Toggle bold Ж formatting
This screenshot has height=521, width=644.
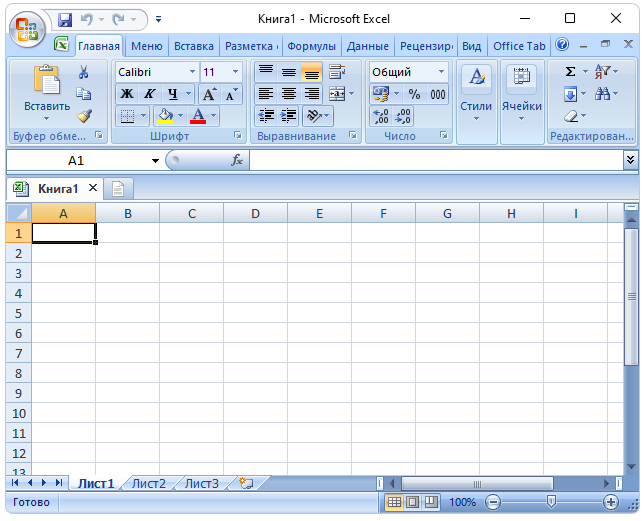127,94
